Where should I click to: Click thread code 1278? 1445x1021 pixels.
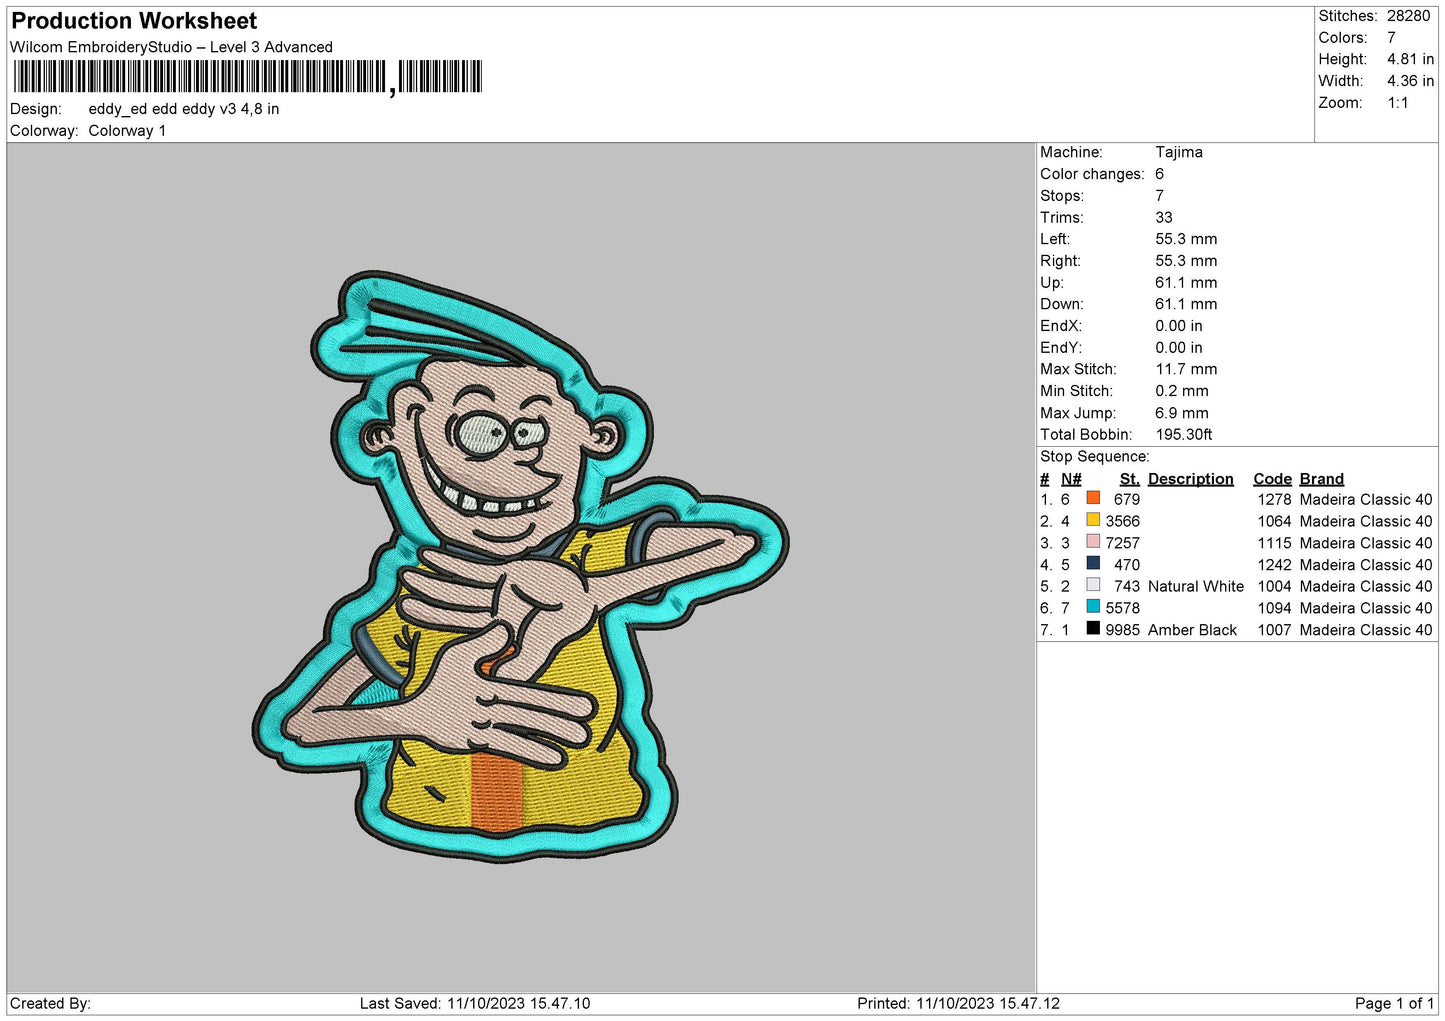(1275, 499)
